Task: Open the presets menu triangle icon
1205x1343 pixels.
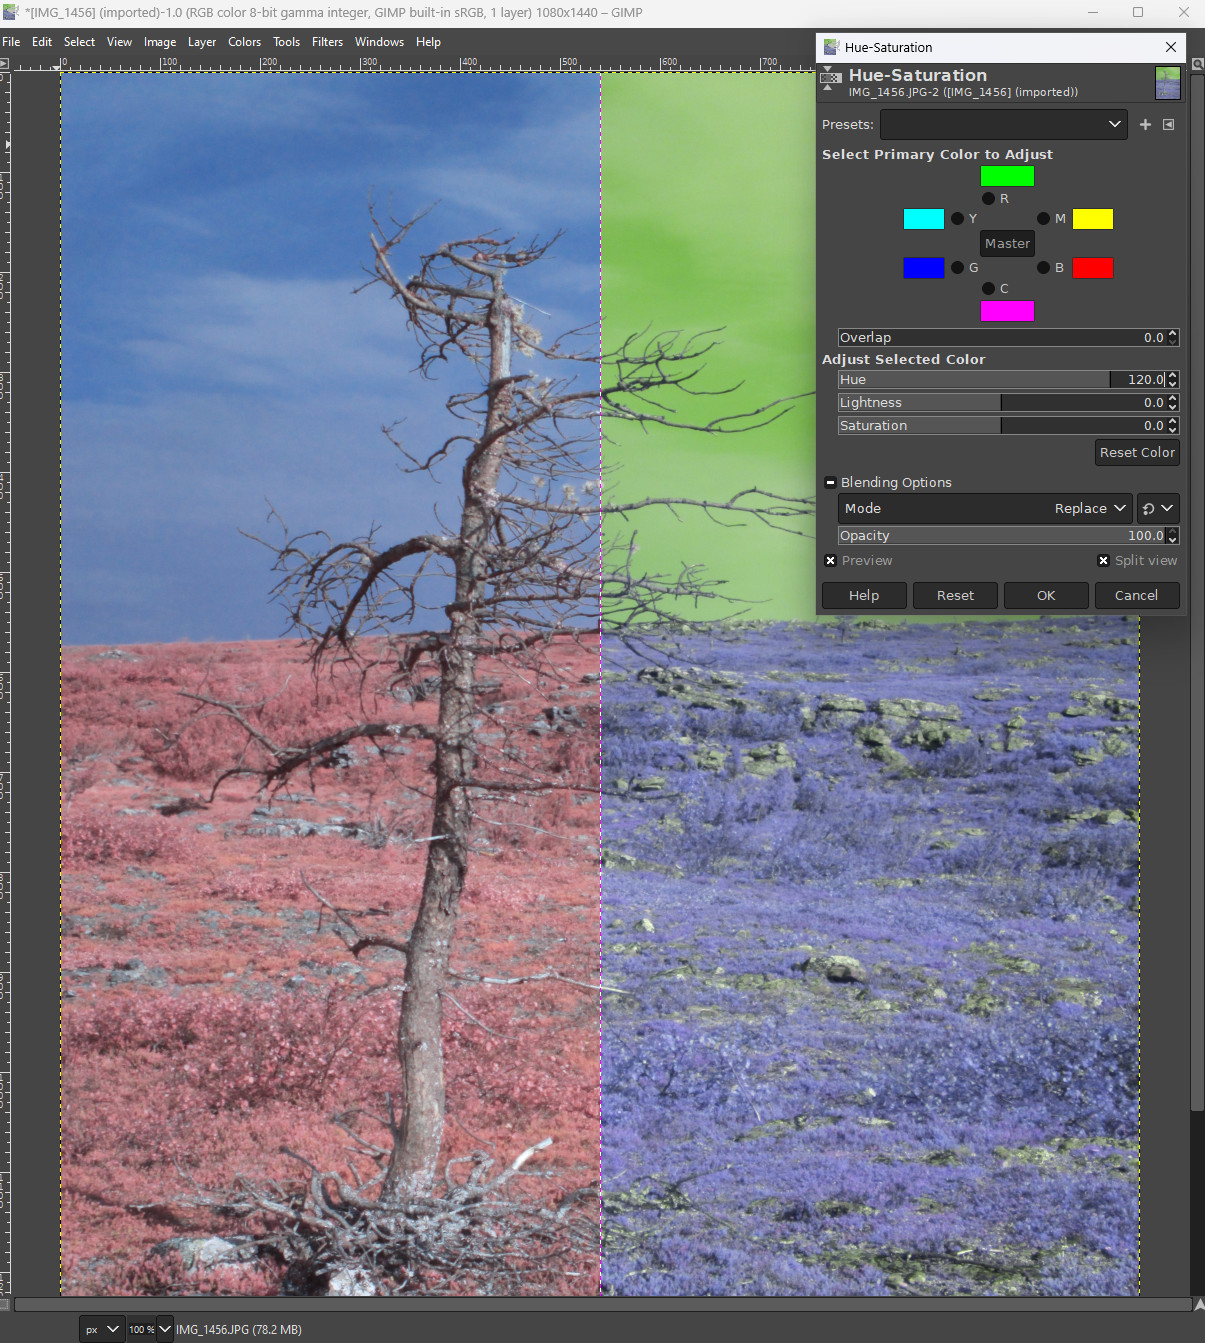Action: [1168, 124]
